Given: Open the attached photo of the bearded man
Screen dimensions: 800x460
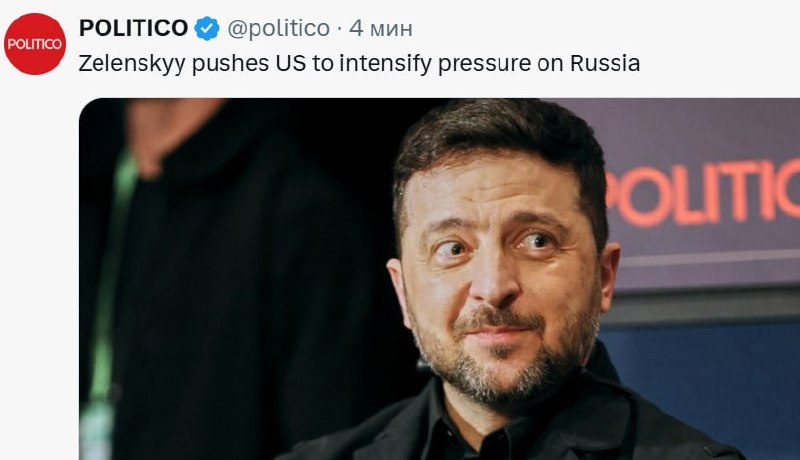Looking at the screenshot, I should tap(439, 279).
